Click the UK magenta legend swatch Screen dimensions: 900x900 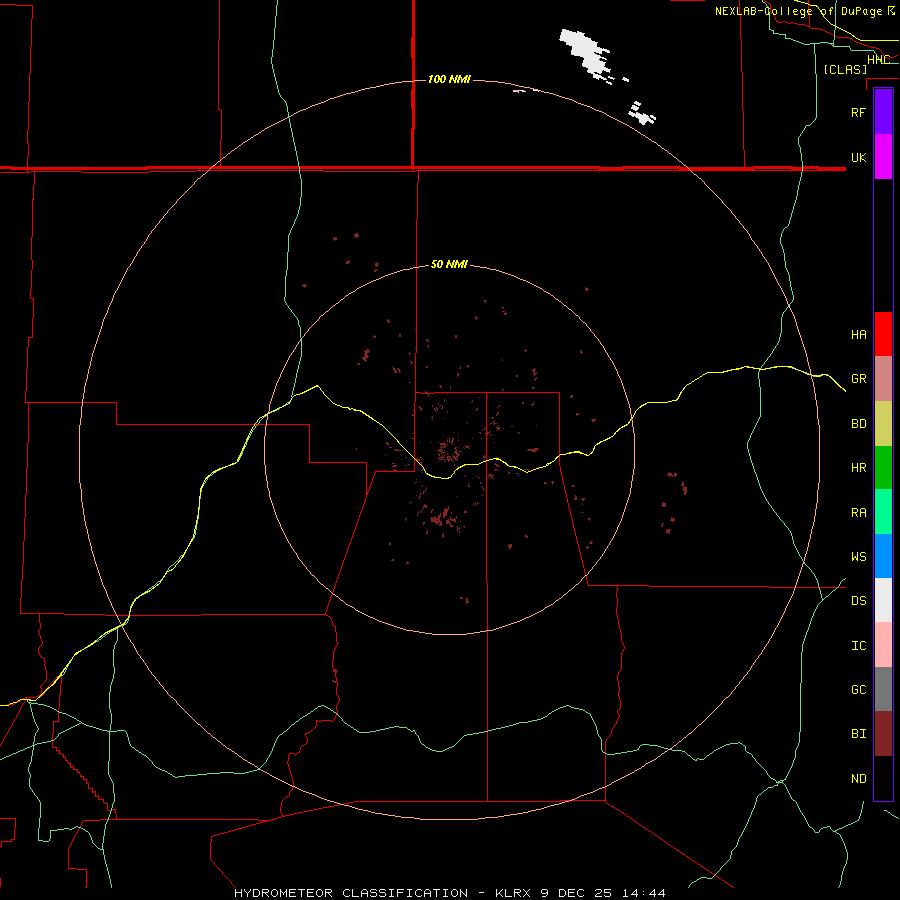coord(883,157)
